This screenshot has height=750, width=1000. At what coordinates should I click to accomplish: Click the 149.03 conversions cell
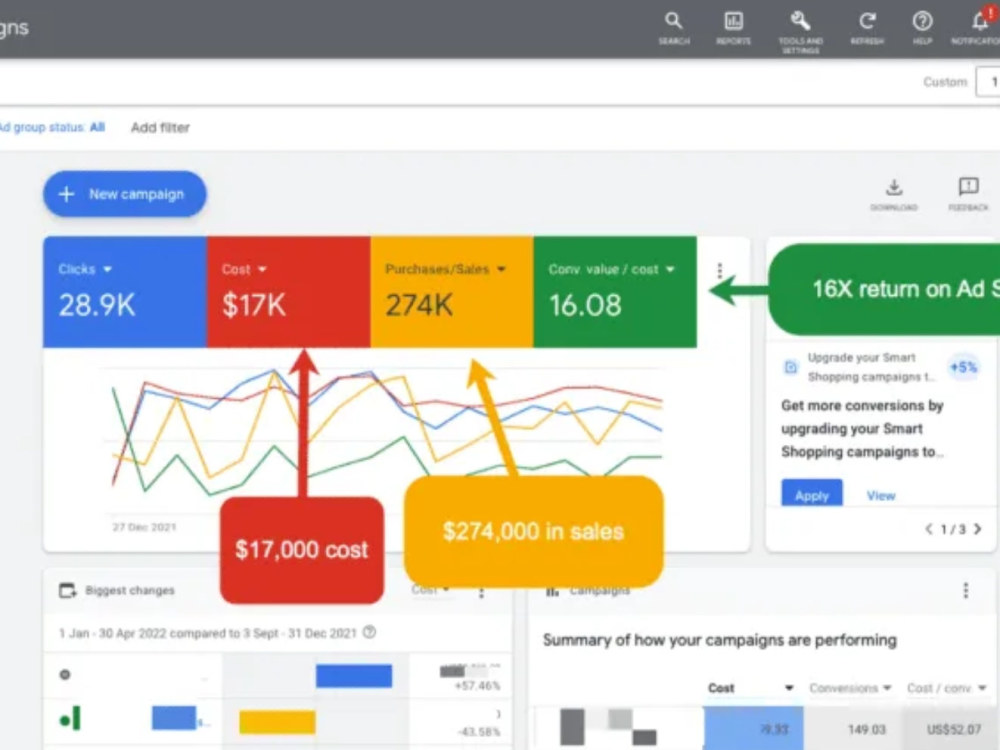coord(867,729)
